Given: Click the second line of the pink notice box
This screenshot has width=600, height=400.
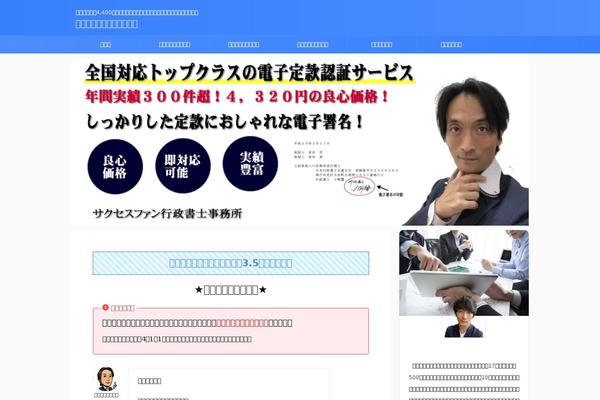Looking at the screenshot, I should pos(177,339).
